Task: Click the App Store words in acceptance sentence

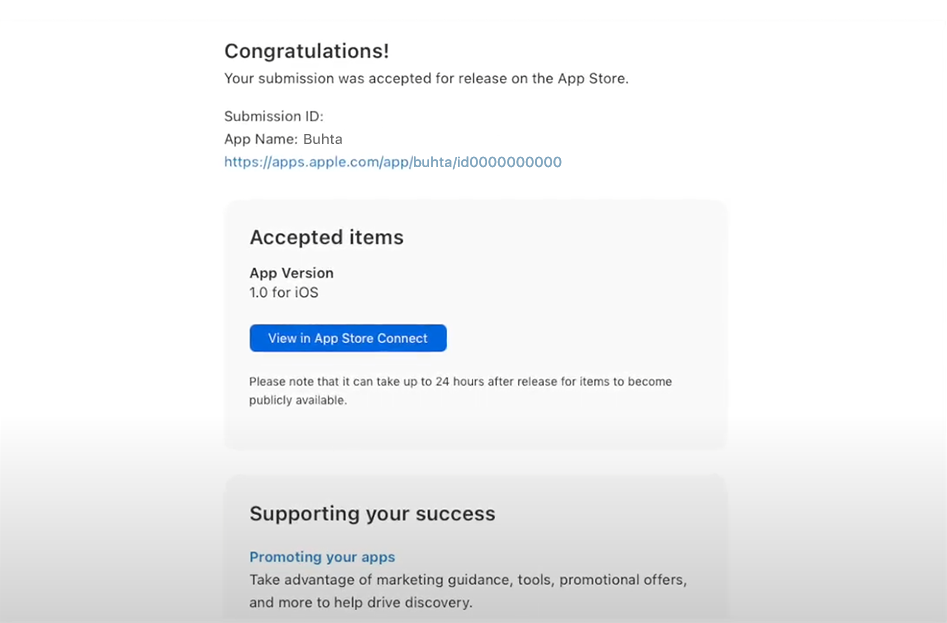Action: coord(591,78)
